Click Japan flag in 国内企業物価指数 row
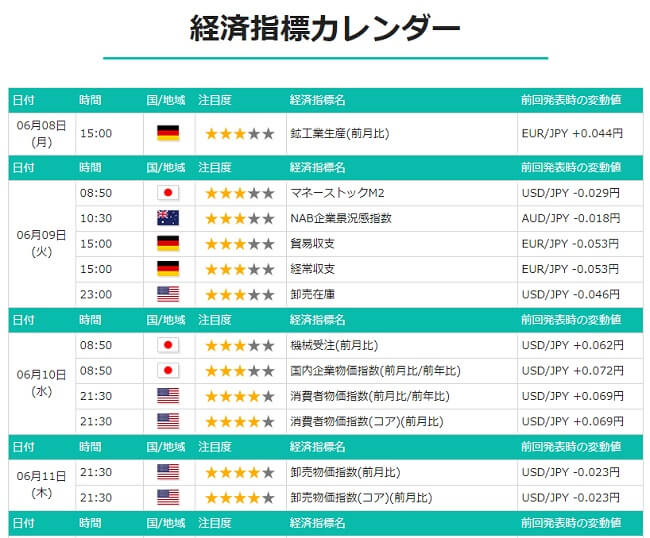The height and width of the screenshot is (538, 650). click(x=168, y=371)
